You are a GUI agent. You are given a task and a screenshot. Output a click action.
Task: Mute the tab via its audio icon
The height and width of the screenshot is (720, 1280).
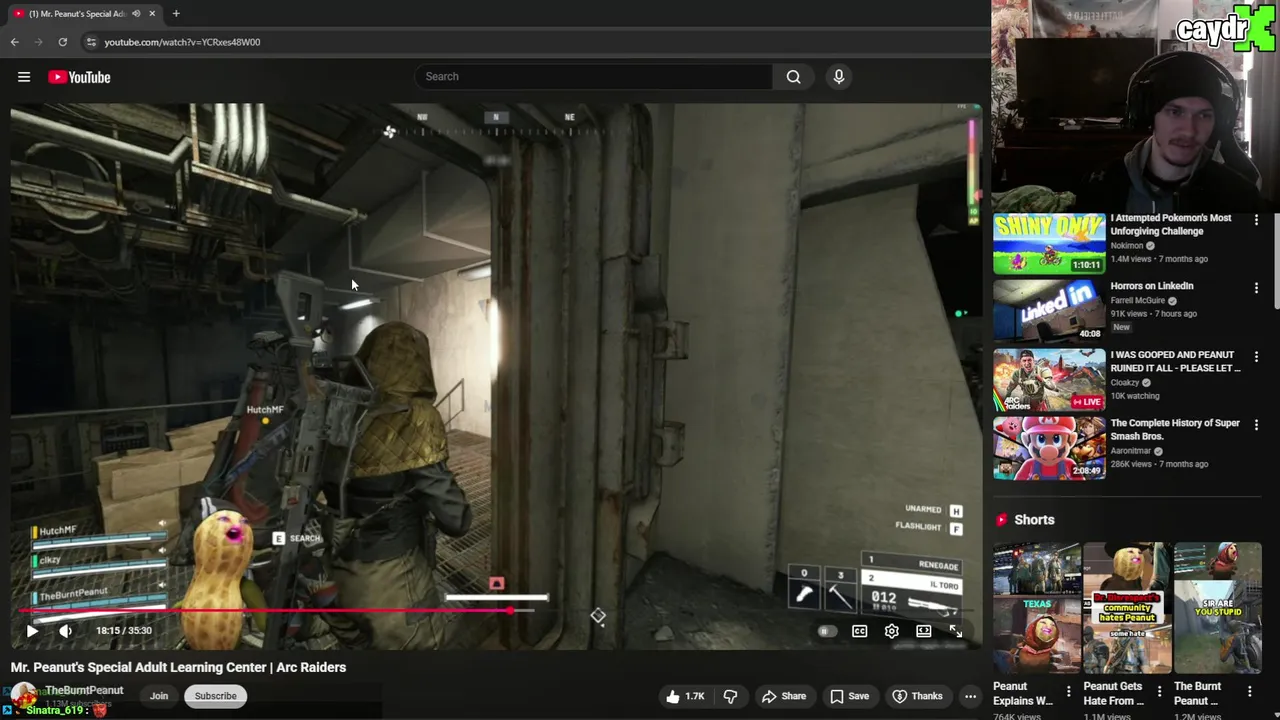click(x=135, y=14)
